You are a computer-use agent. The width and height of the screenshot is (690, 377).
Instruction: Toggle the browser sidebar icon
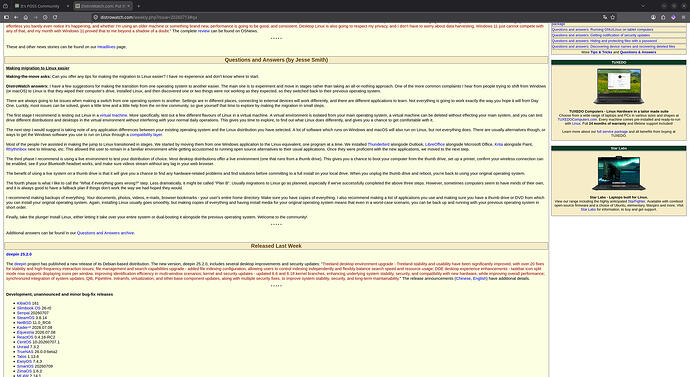(x=6, y=17)
